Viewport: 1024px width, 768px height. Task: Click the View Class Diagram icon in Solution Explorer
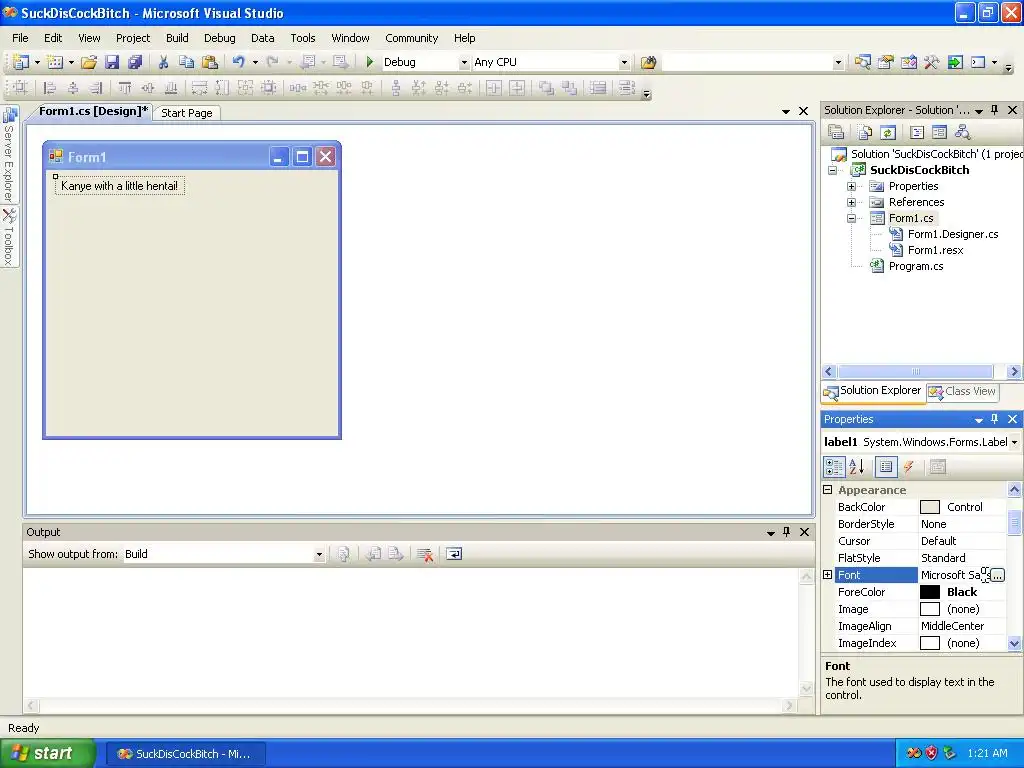coord(962,133)
